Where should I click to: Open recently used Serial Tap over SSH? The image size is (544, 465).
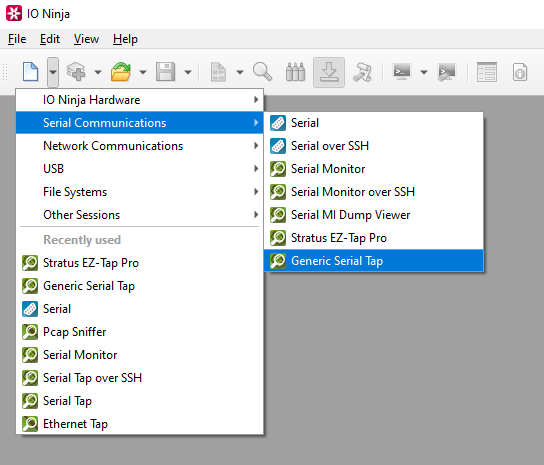(140, 378)
